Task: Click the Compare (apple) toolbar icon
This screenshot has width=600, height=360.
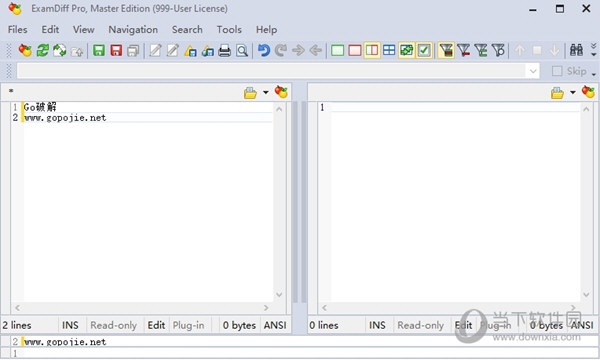Action: (x=25, y=50)
